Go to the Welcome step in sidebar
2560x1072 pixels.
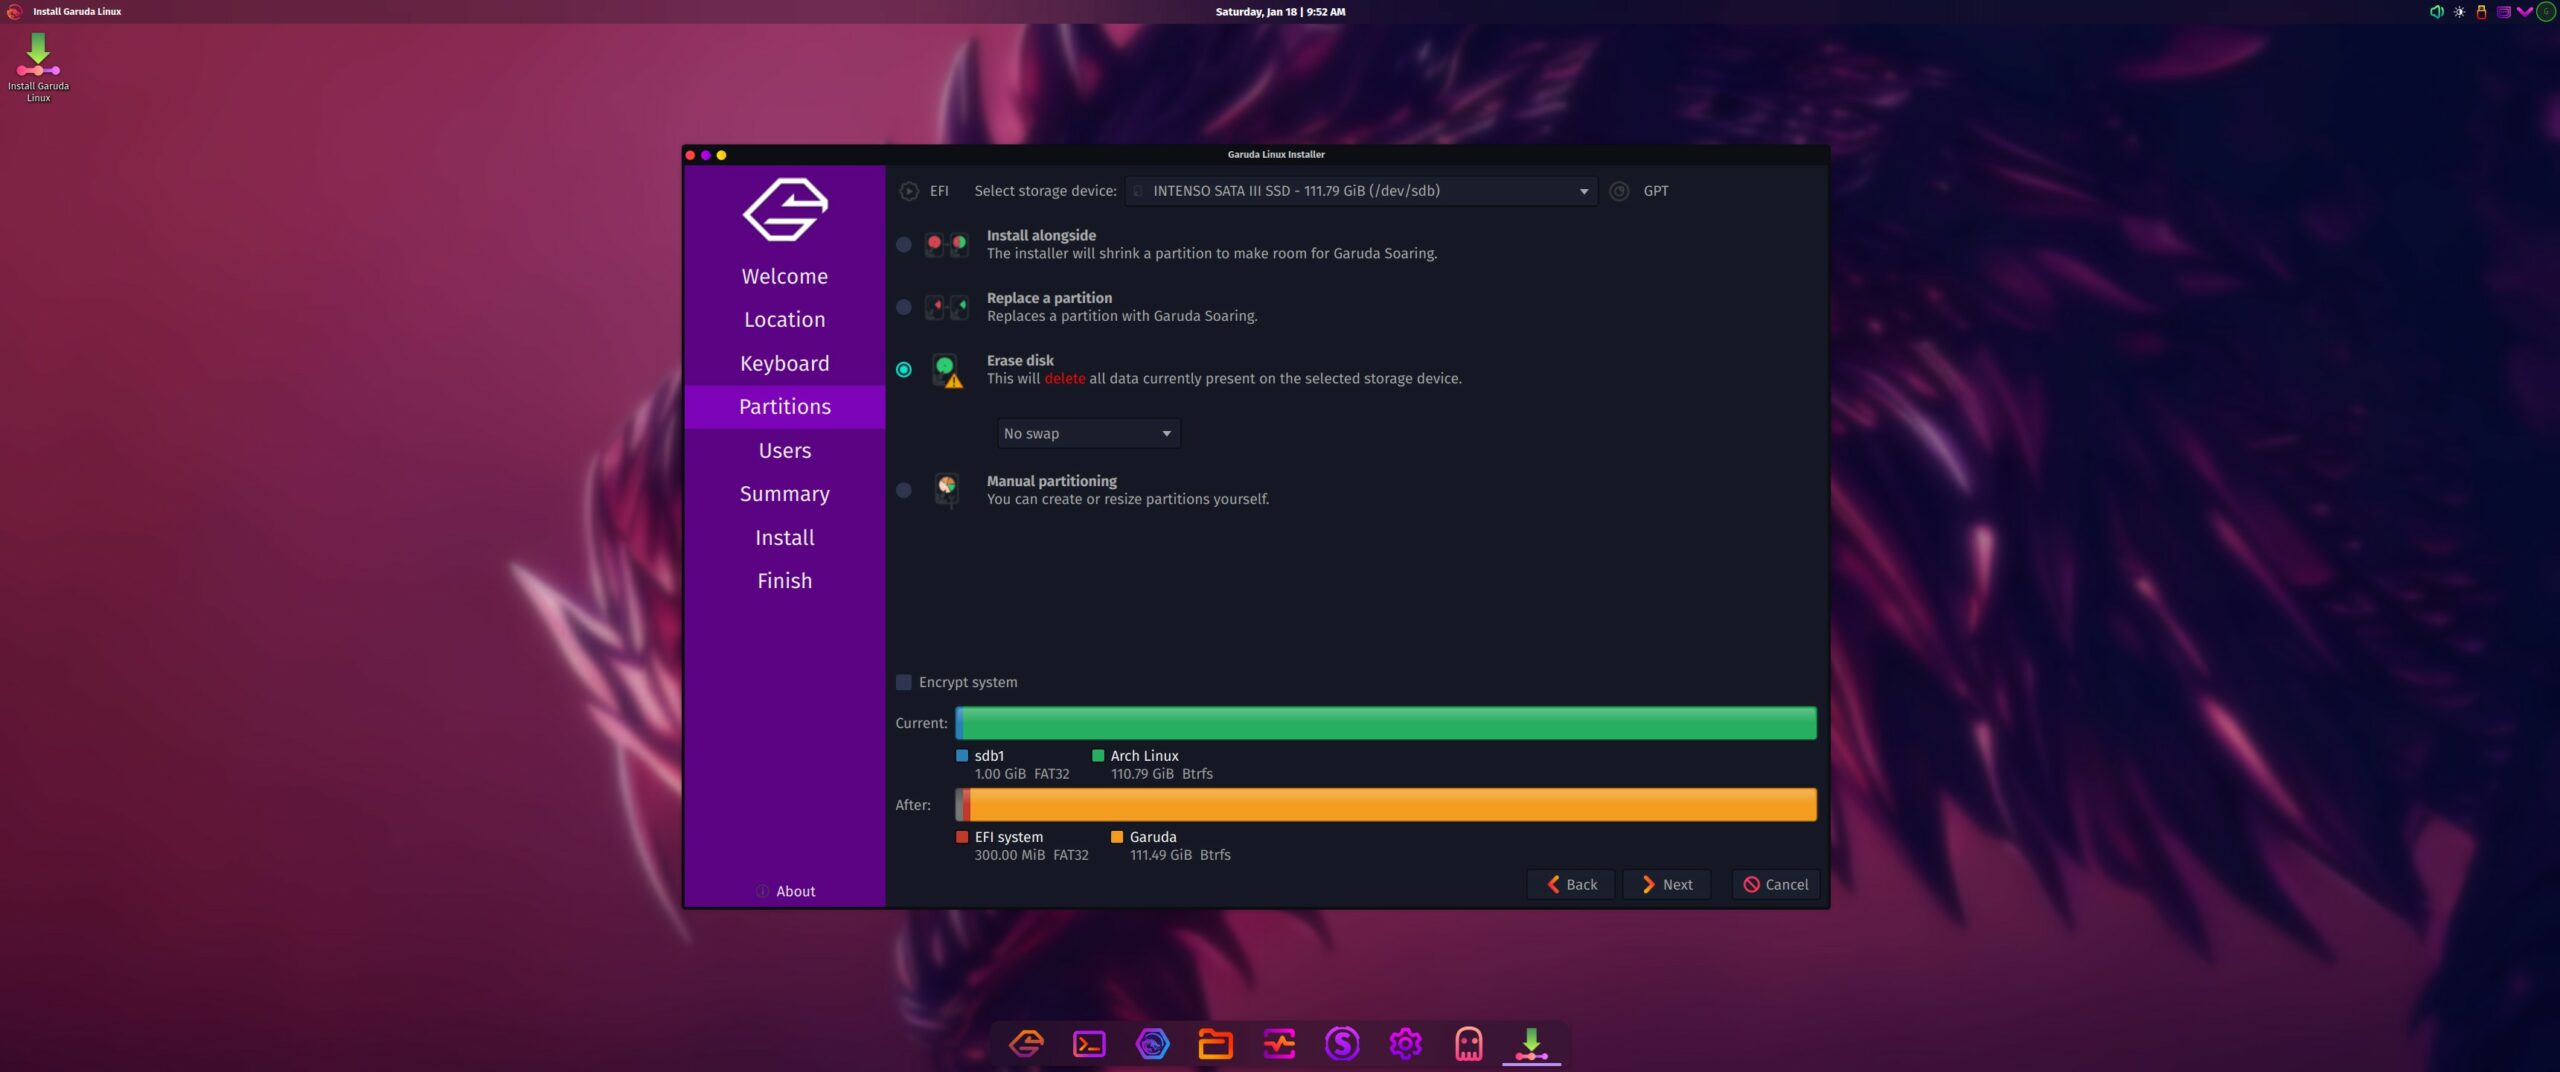[785, 276]
